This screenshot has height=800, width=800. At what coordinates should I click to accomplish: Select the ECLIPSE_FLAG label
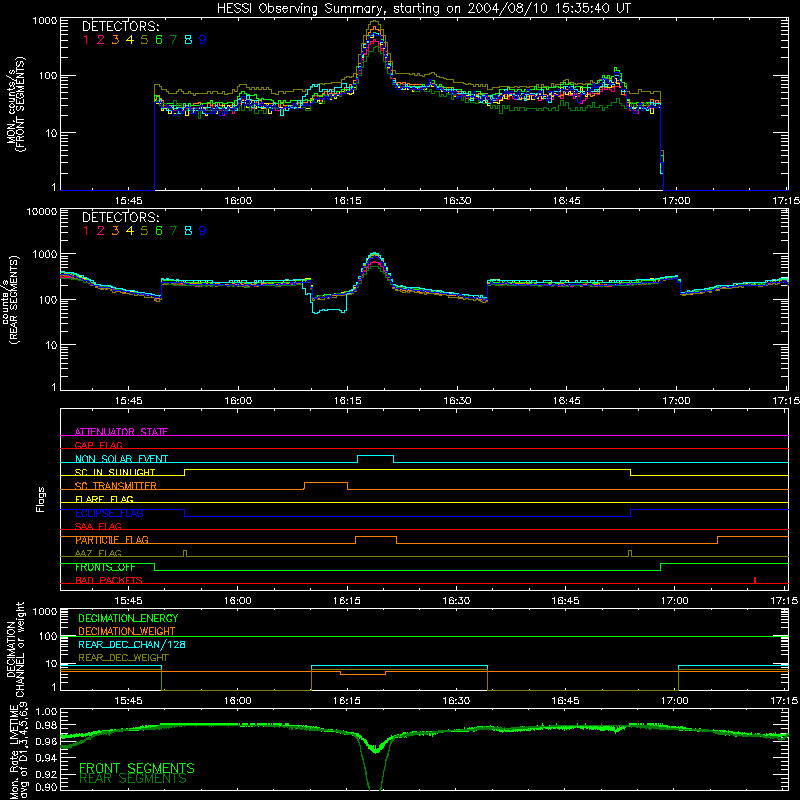[109, 513]
